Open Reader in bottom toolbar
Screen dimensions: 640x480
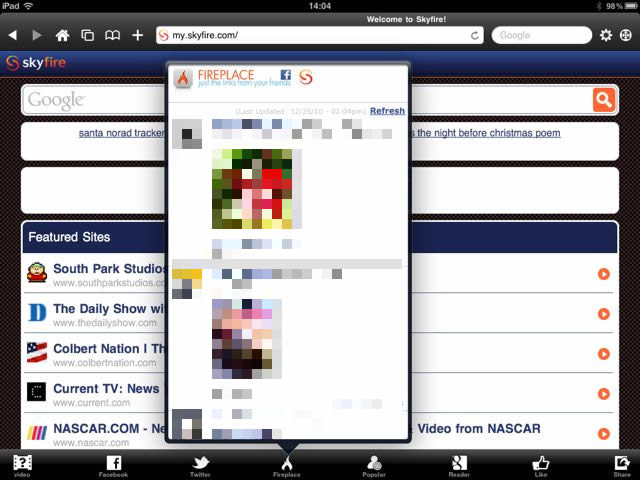coord(459,466)
